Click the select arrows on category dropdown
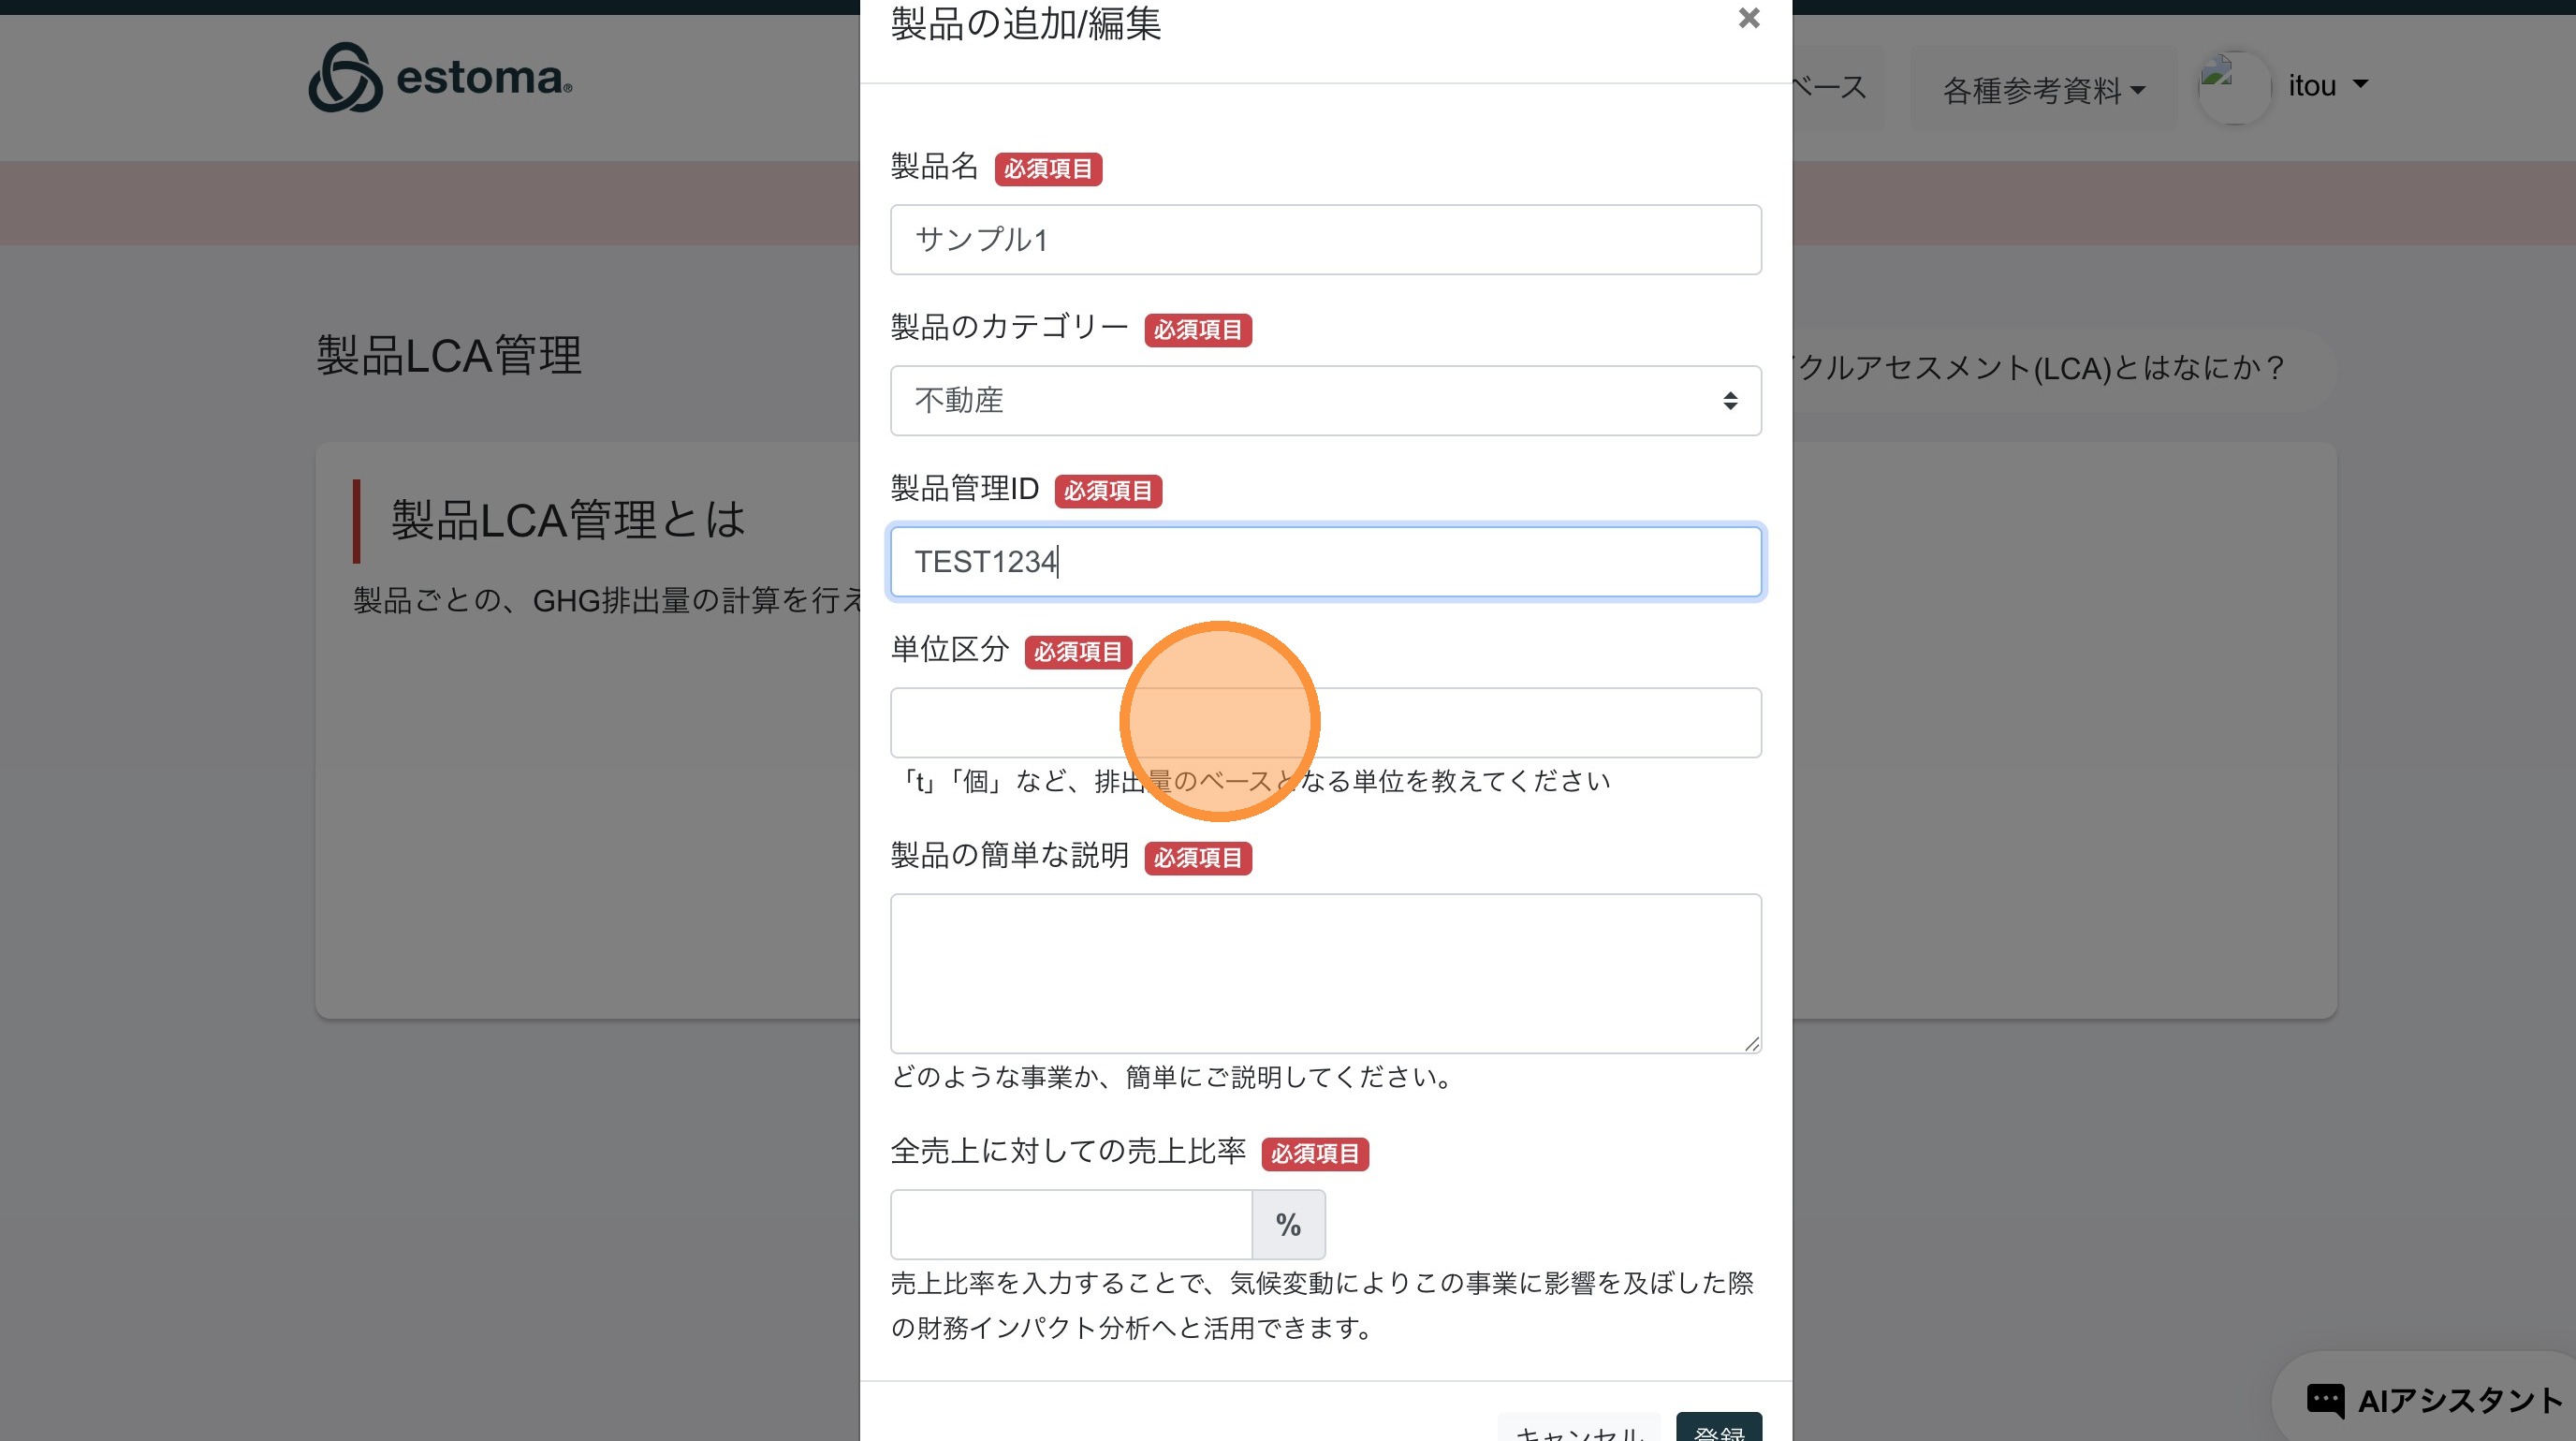 pyautogui.click(x=1729, y=401)
